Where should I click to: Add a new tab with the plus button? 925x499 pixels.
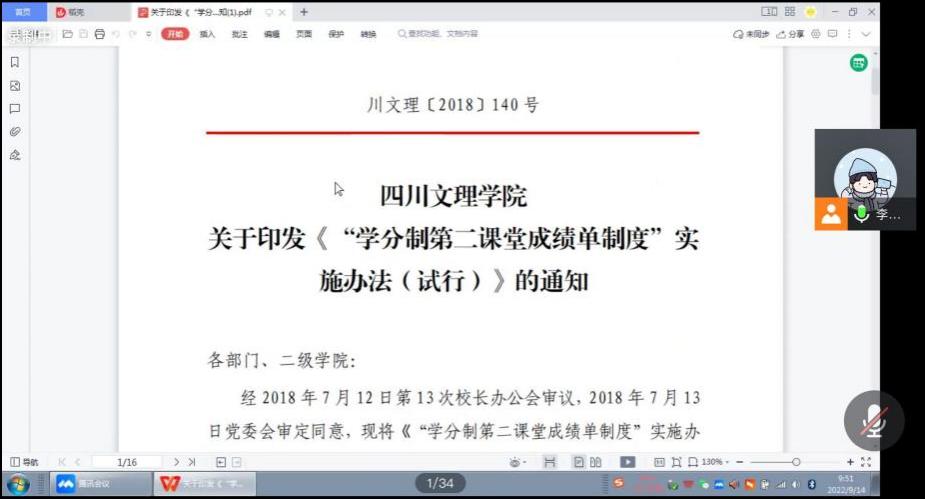click(x=304, y=12)
